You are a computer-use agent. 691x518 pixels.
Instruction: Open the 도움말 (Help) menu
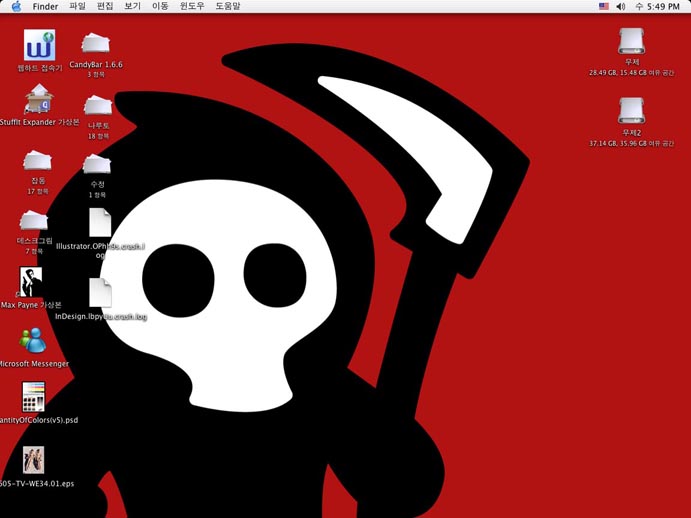point(228,6)
